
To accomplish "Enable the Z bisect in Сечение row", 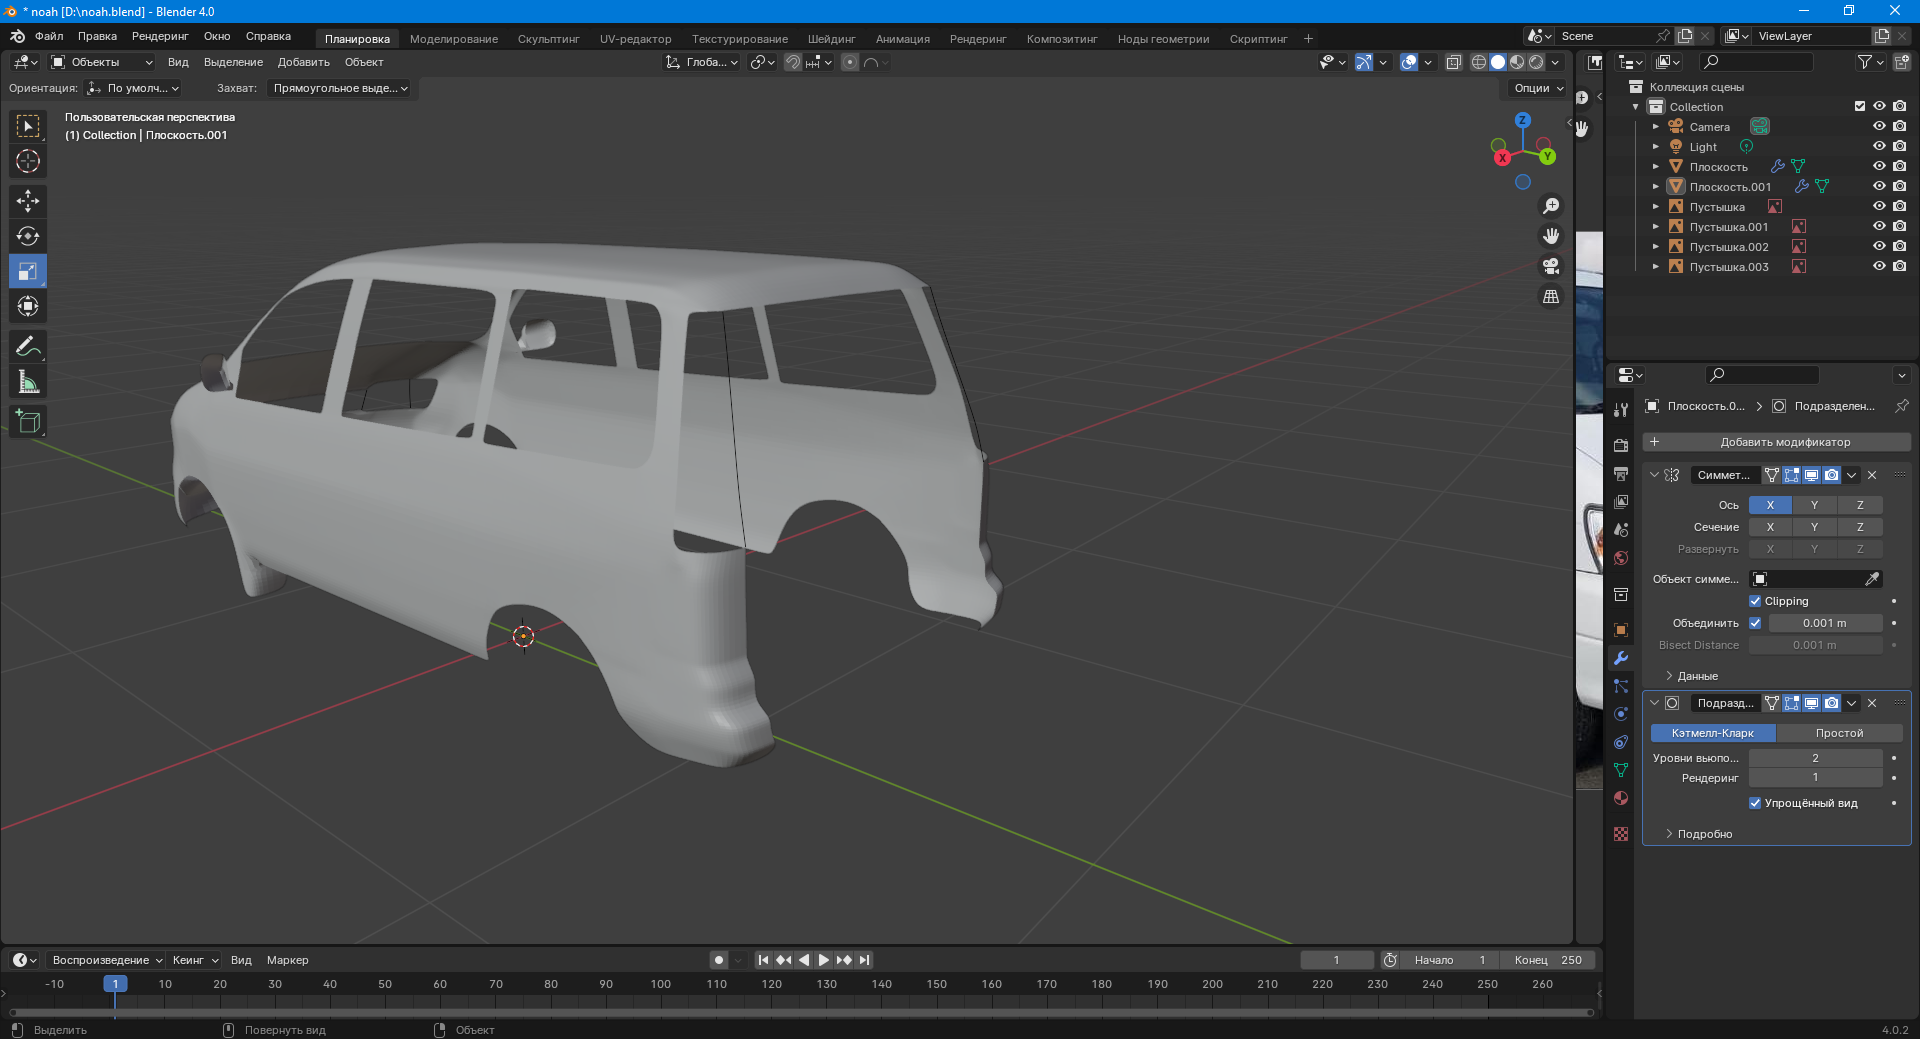I will [x=1860, y=527].
